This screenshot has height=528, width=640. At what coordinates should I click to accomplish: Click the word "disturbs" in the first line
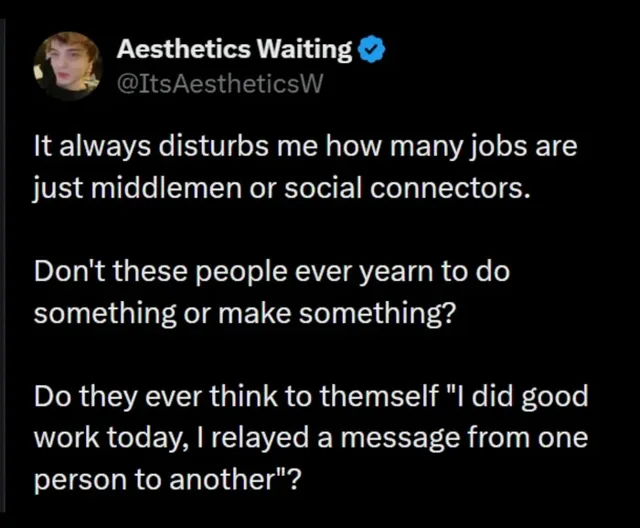pos(213,146)
